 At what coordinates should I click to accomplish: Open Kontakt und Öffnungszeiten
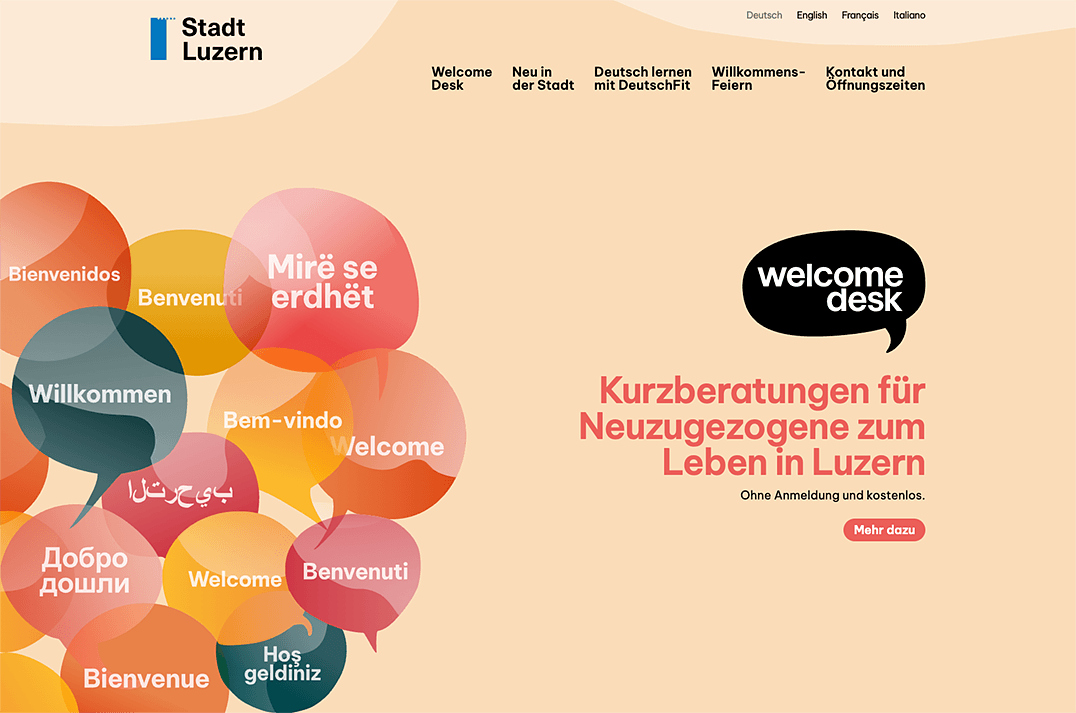coord(875,78)
